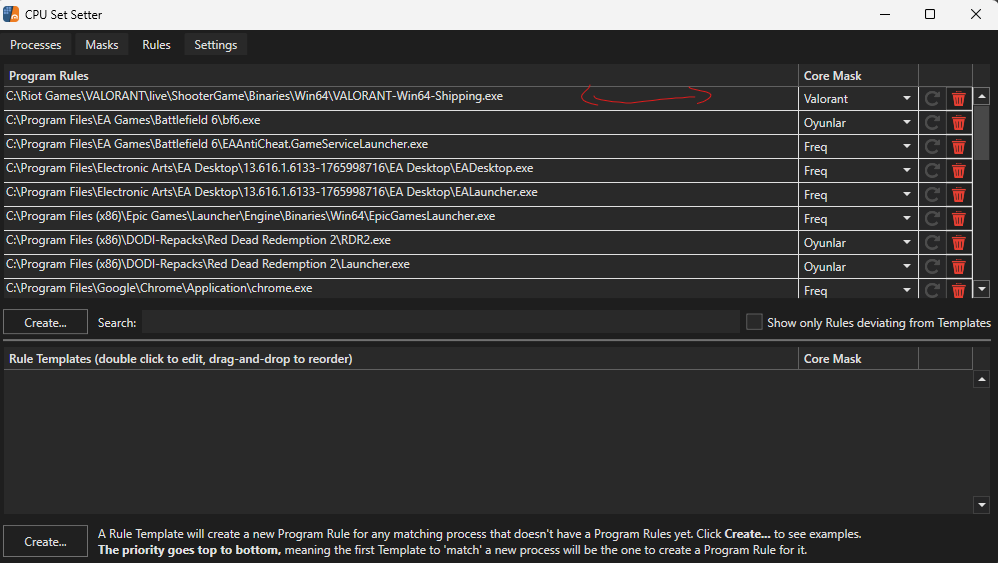This screenshot has width=998, height=563.
Task: Click the program rules scrollbar thumb
Action: 981,133
